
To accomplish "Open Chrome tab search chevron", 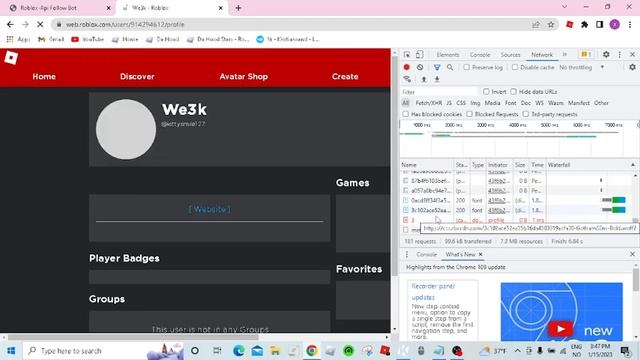I will [x=564, y=7].
